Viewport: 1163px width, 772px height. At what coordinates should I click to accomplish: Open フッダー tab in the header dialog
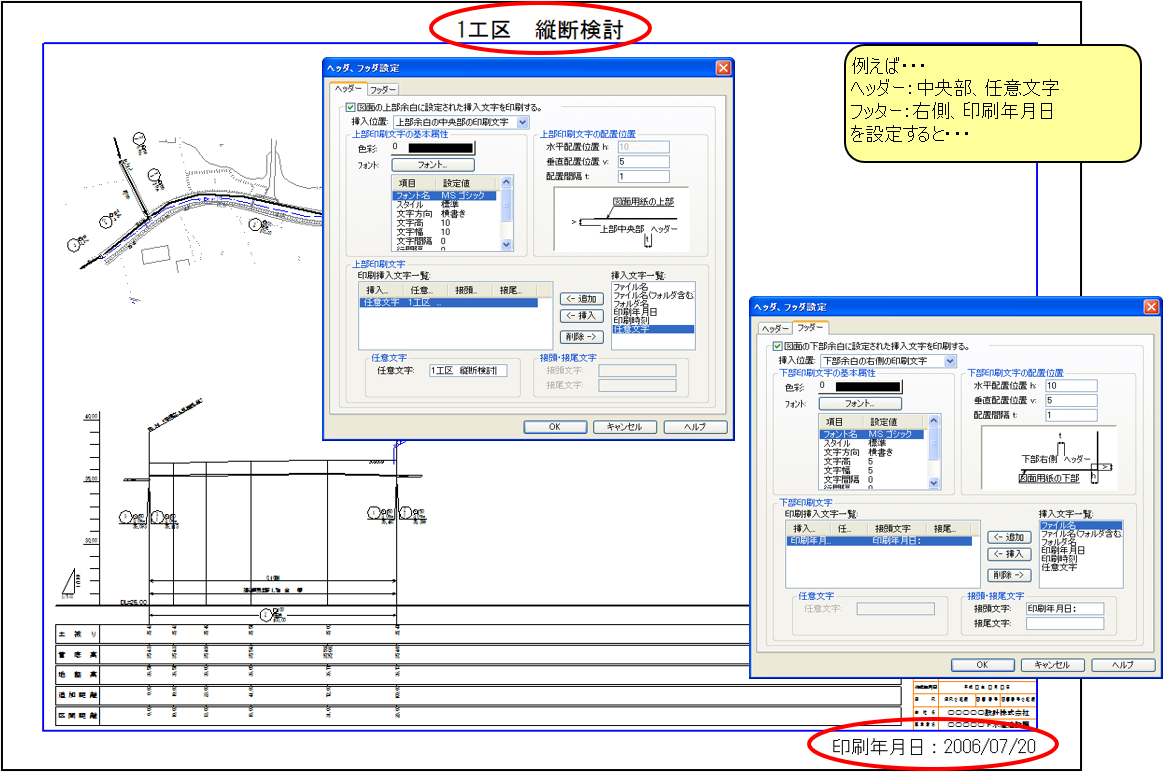point(383,89)
